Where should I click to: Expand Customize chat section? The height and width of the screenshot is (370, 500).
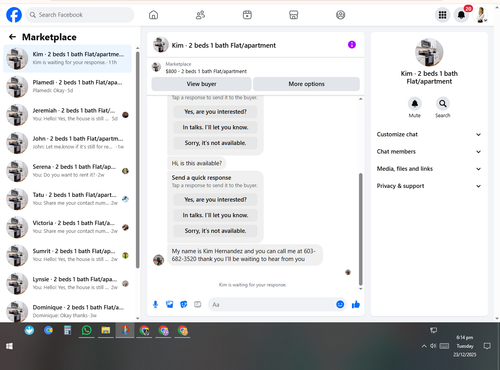(429, 134)
